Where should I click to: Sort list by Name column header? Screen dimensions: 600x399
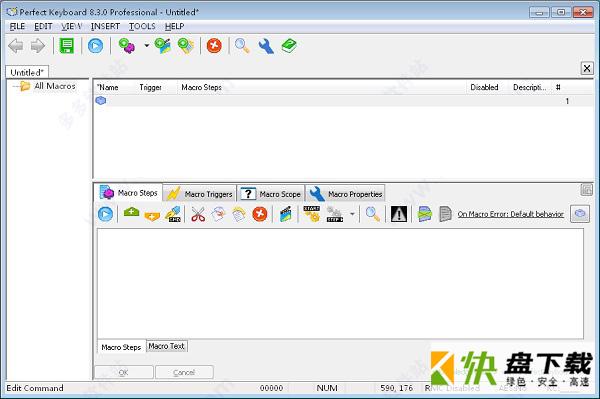click(108, 87)
